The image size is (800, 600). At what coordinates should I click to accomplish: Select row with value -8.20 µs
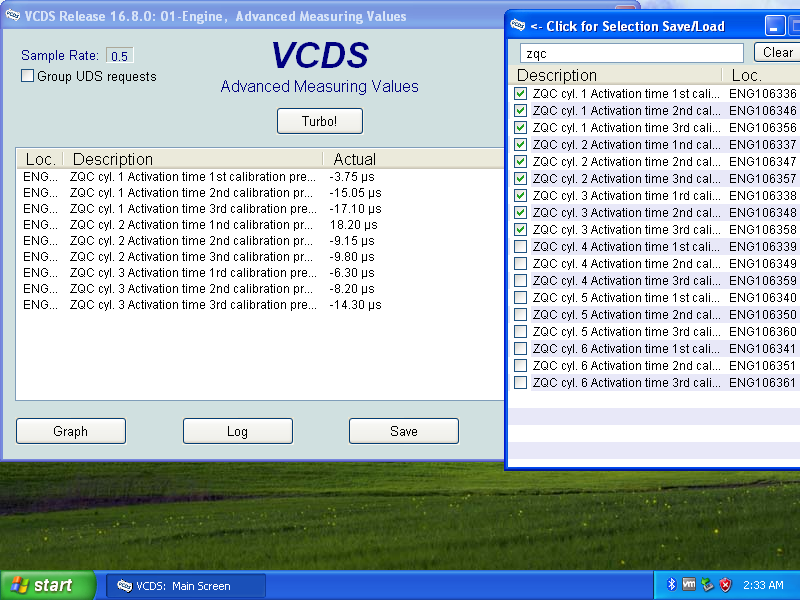260,288
